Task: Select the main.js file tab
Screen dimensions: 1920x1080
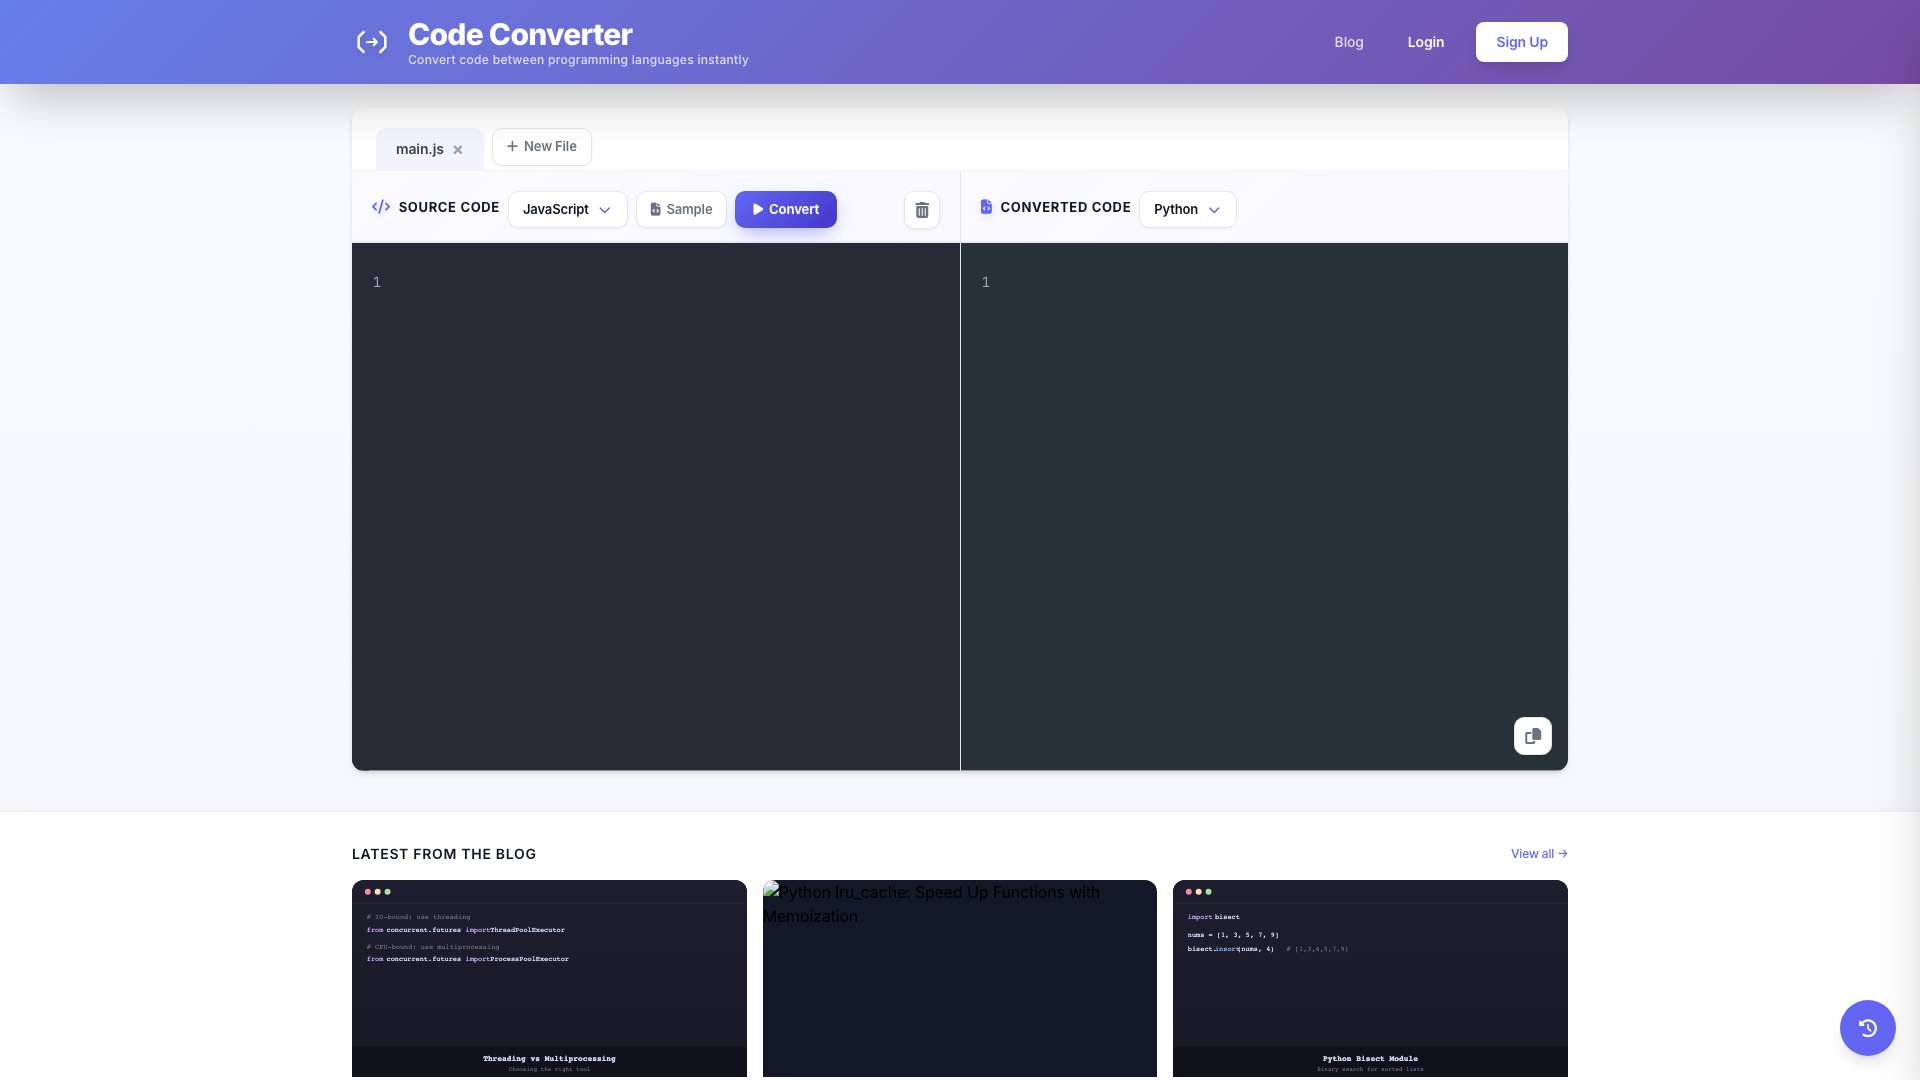Action: click(419, 150)
